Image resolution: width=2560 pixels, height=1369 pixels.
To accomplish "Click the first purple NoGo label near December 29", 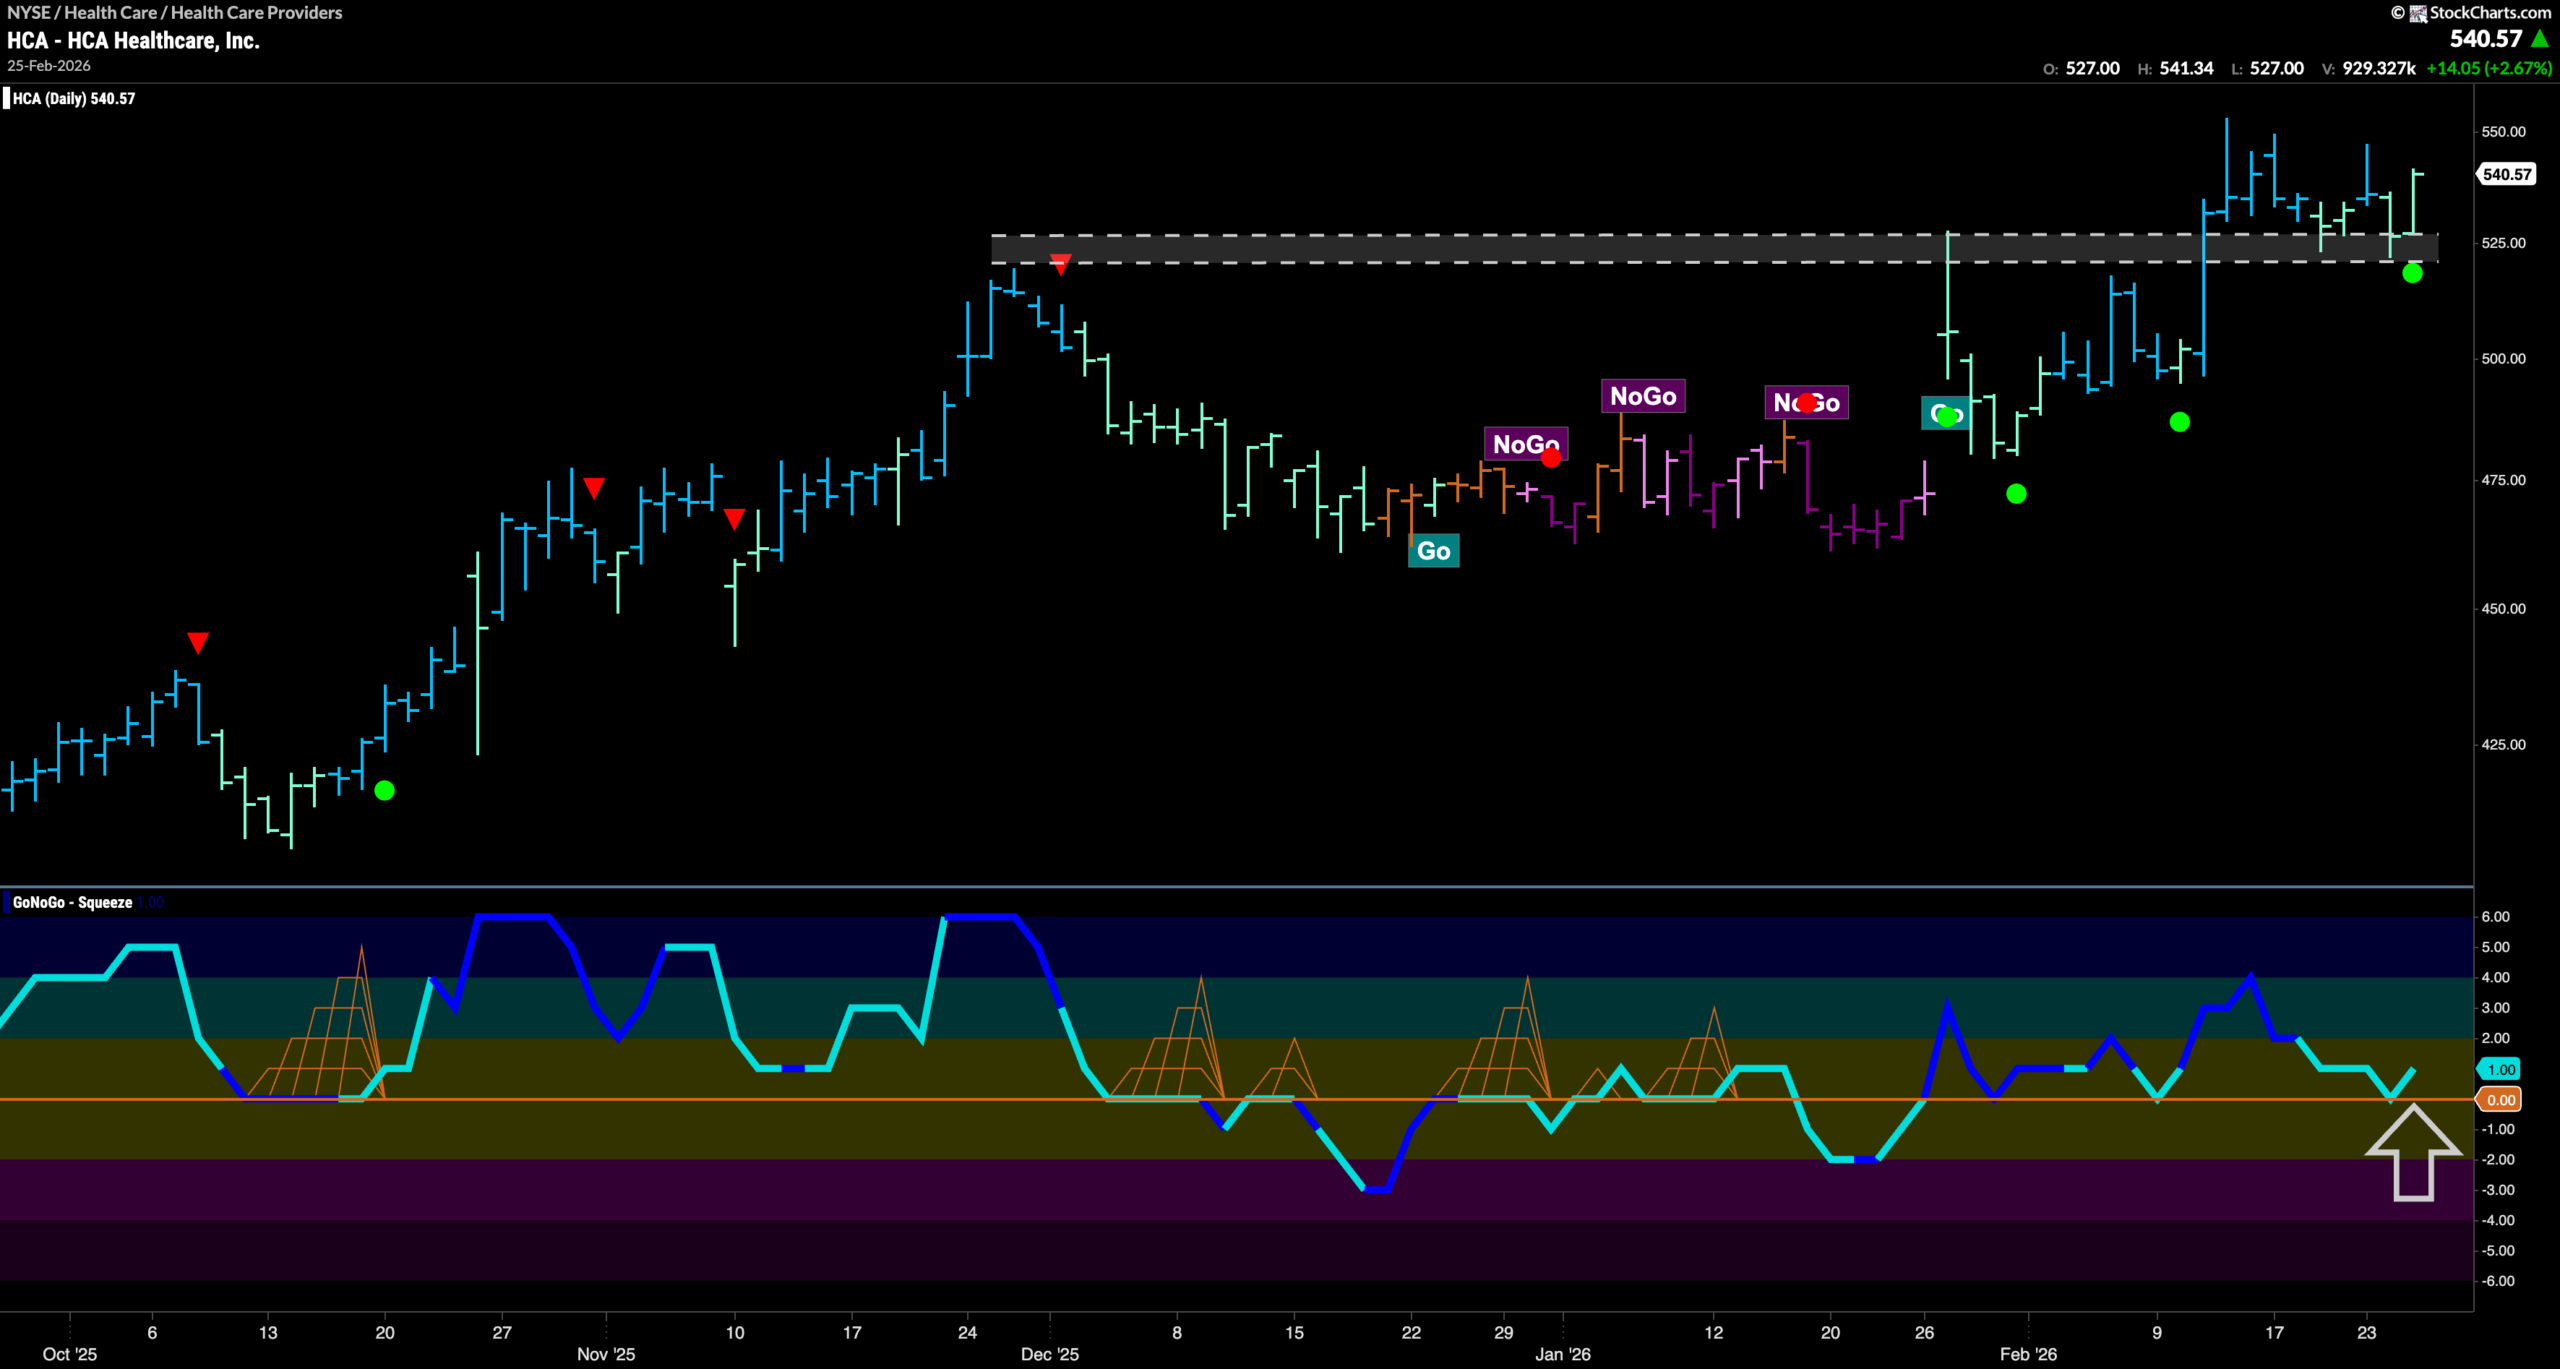I will click(1524, 444).
